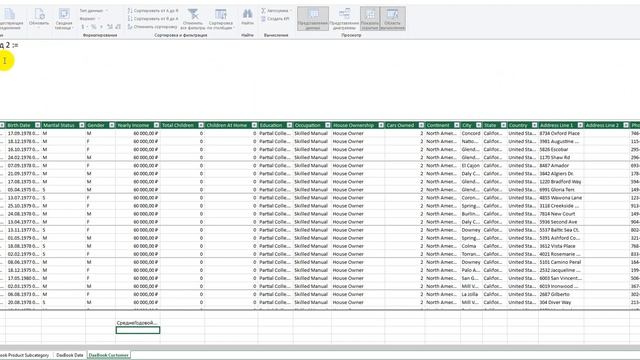Click the 'Colma' city cell
This screenshot has height=360, width=640.
tap(471, 246)
